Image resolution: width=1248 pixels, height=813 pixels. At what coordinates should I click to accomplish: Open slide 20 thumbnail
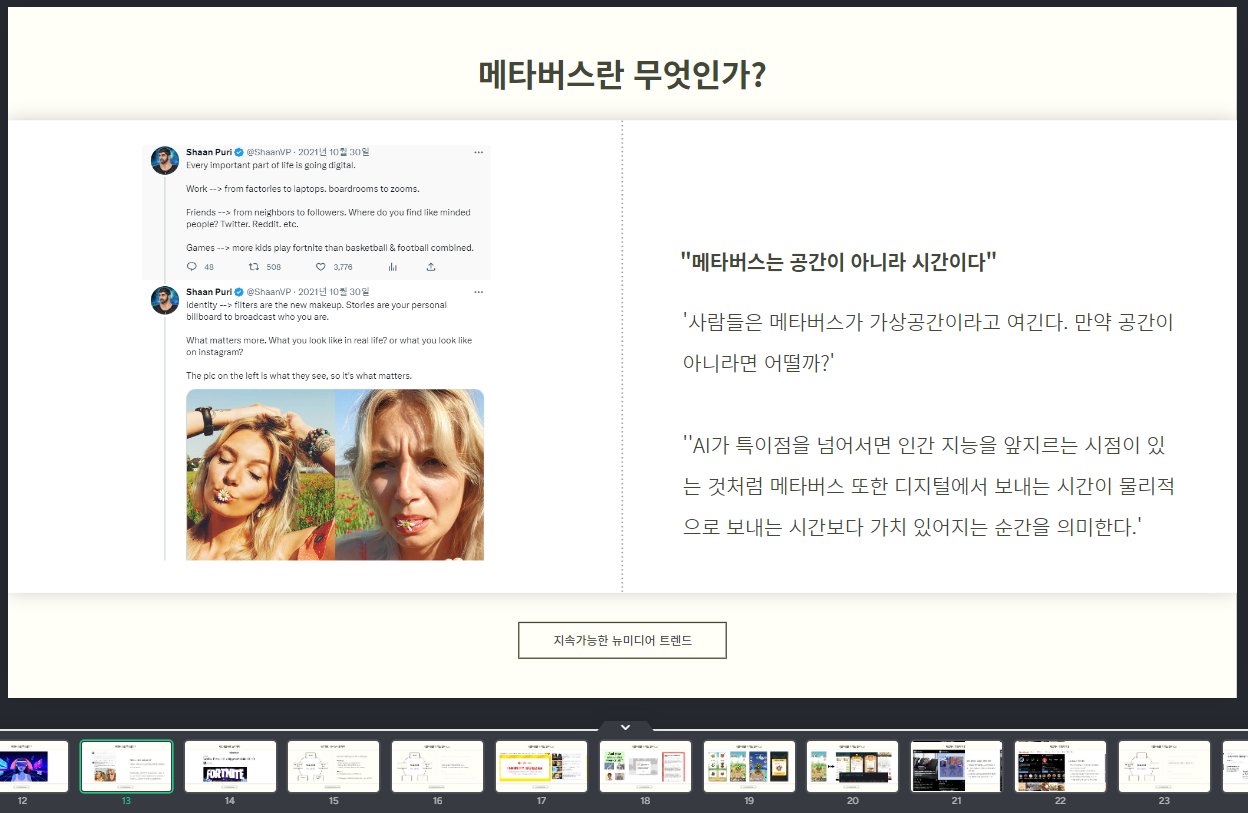click(x=853, y=767)
